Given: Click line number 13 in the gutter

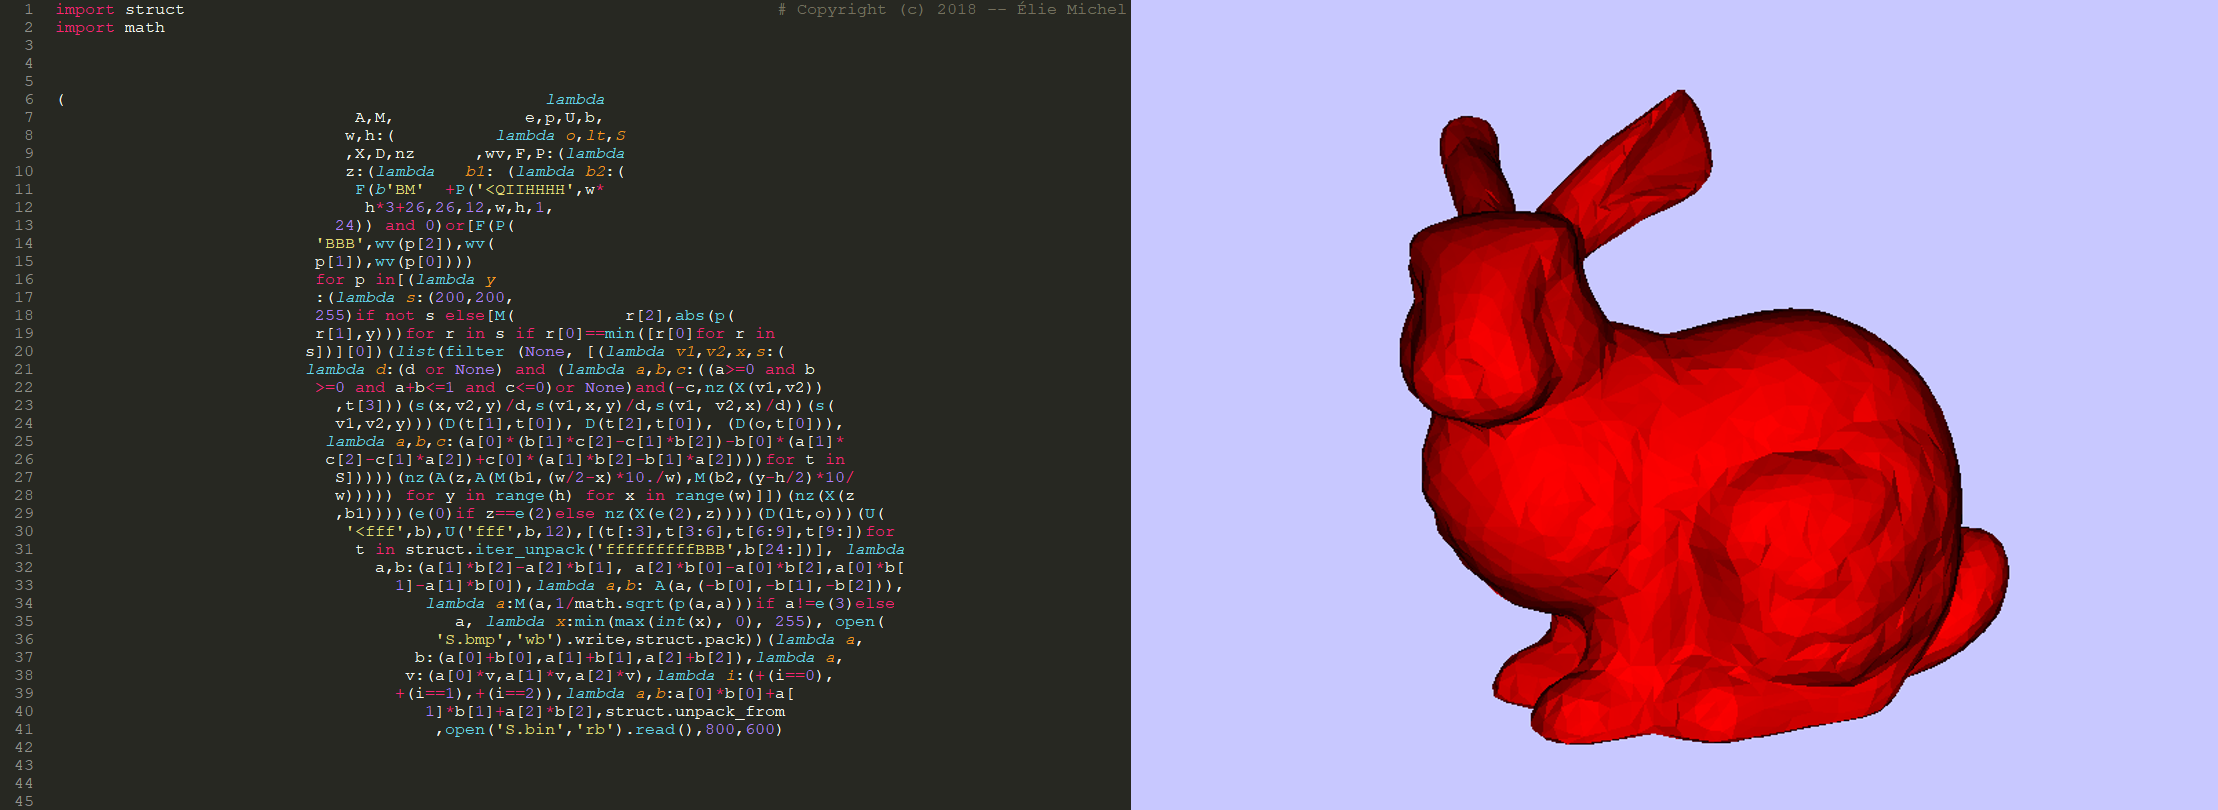Looking at the screenshot, I should tap(24, 226).
